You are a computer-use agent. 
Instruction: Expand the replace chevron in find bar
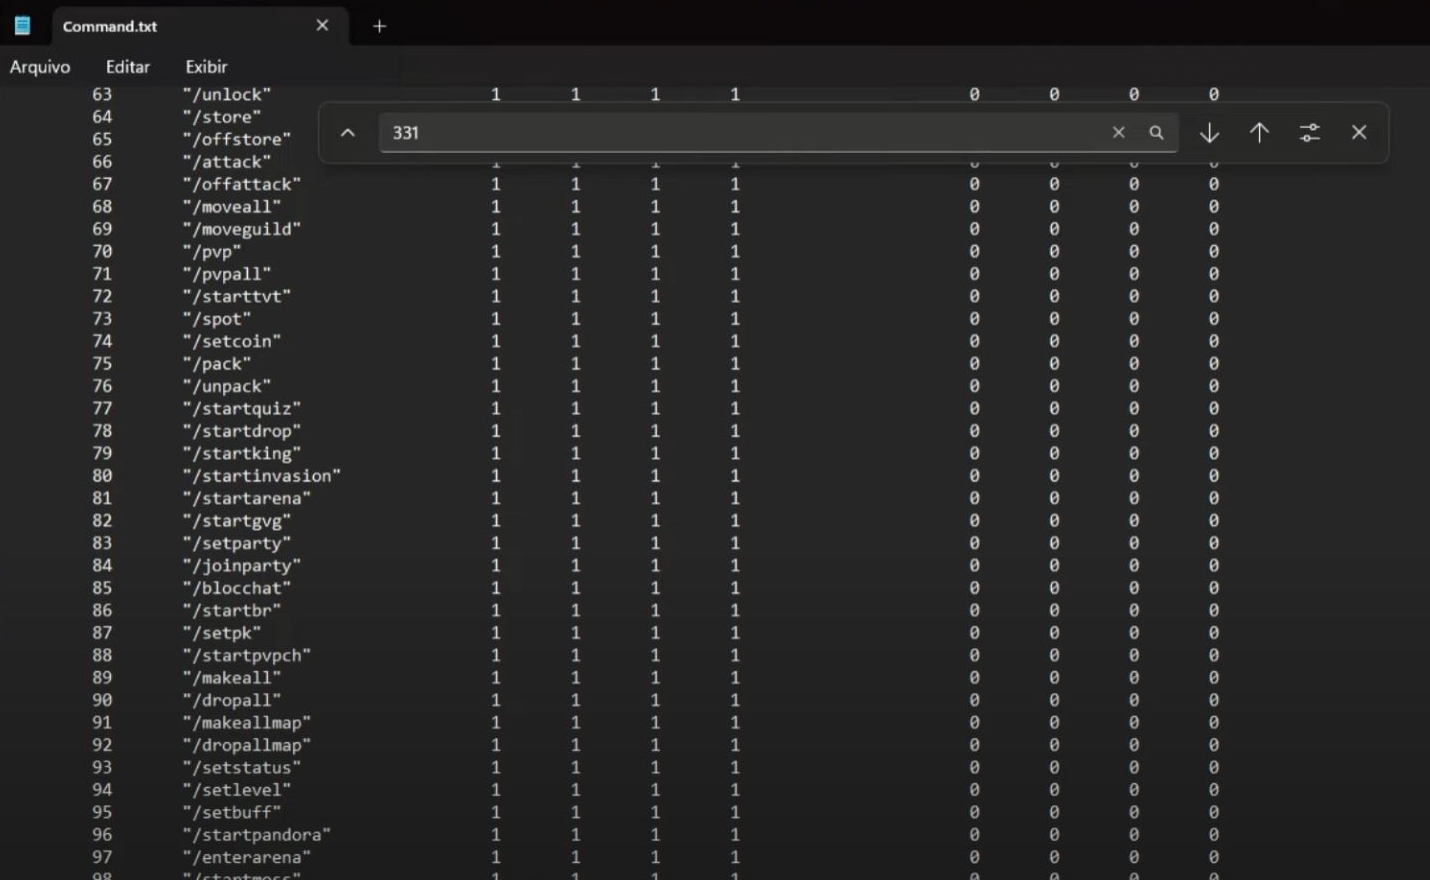(348, 132)
